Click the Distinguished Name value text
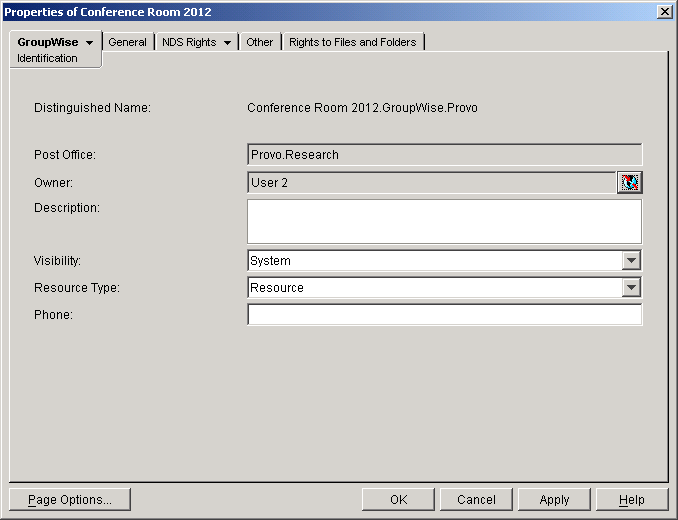678x520 pixels. click(362, 108)
